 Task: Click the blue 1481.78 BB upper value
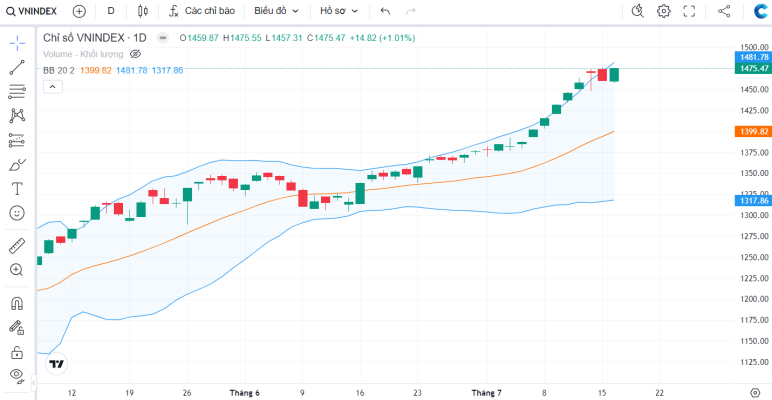click(x=131, y=70)
